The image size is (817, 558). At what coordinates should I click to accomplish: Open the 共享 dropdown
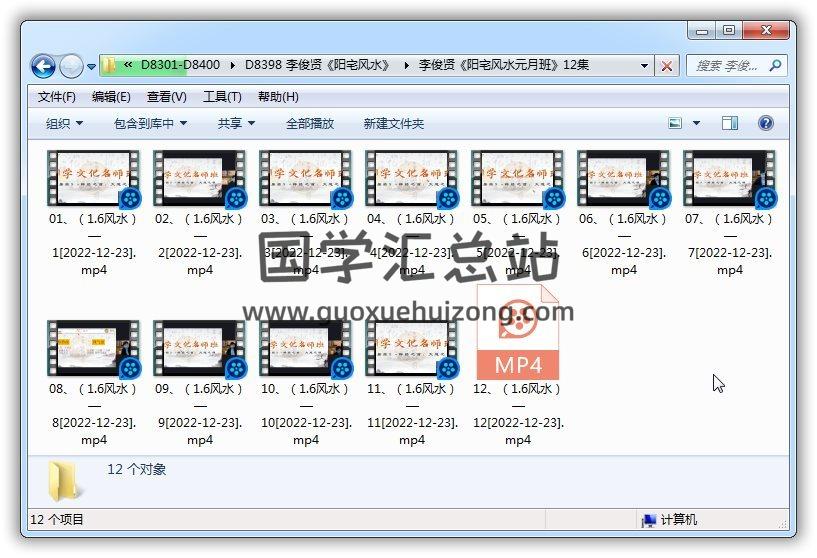point(236,123)
